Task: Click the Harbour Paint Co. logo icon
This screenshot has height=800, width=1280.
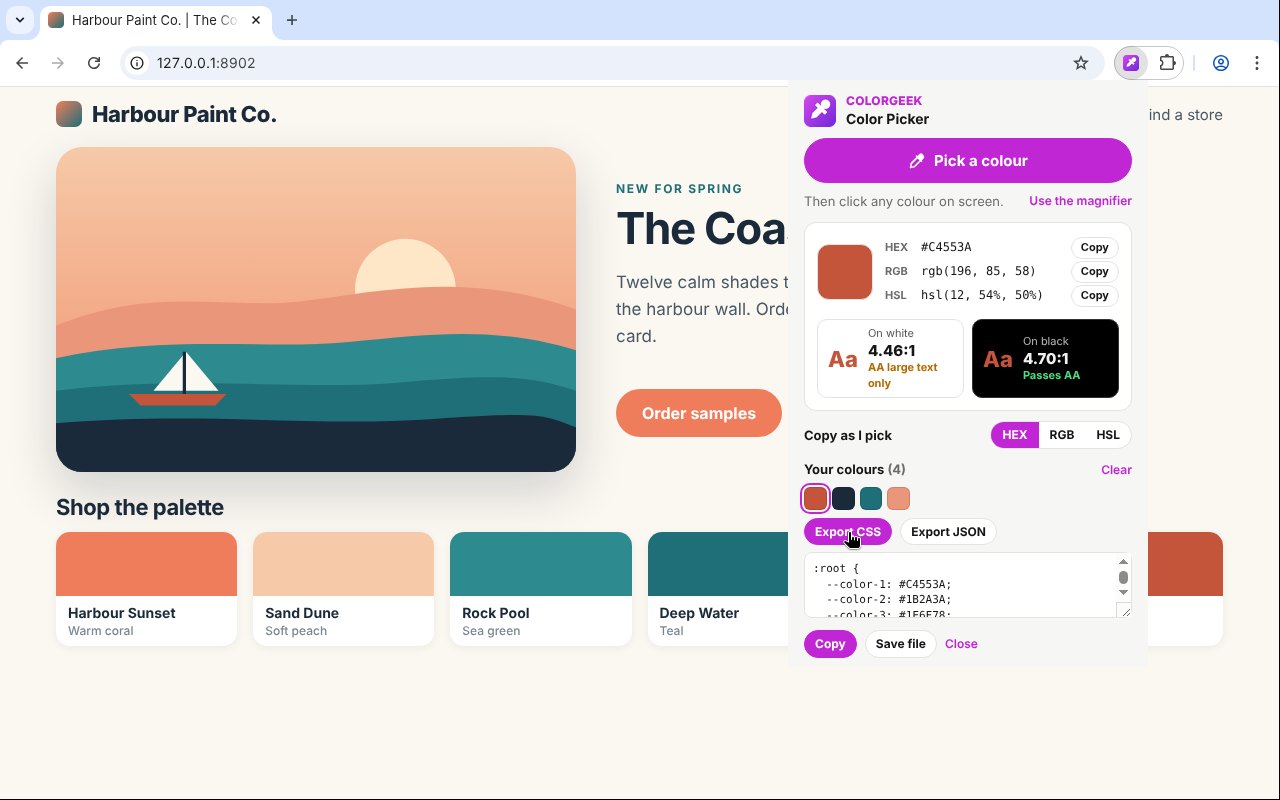Action: point(69,114)
